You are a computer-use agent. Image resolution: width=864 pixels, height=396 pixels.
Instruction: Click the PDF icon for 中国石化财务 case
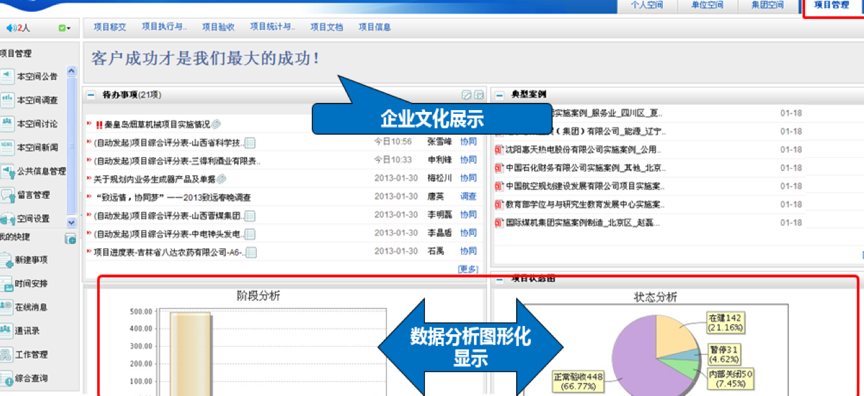(500, 167)
